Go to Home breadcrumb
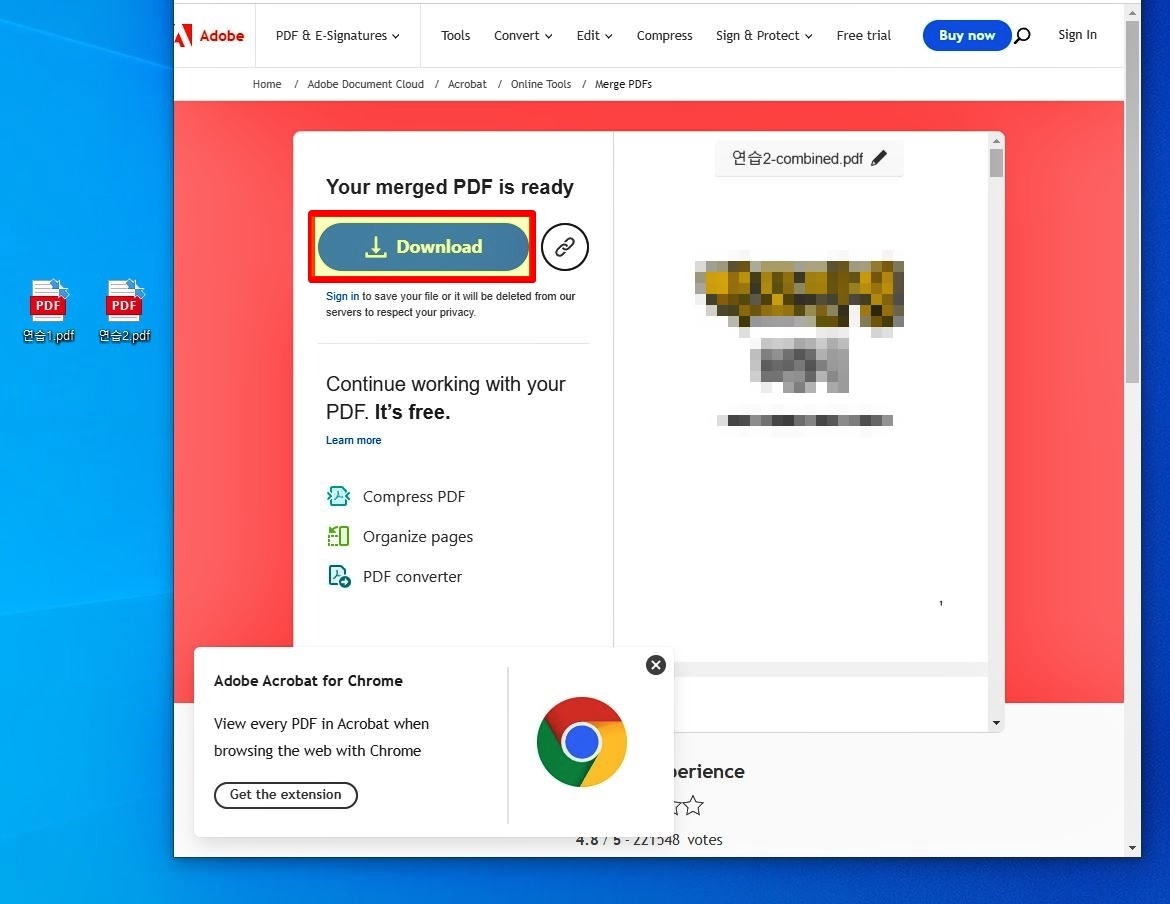 (x=267, y=84)
